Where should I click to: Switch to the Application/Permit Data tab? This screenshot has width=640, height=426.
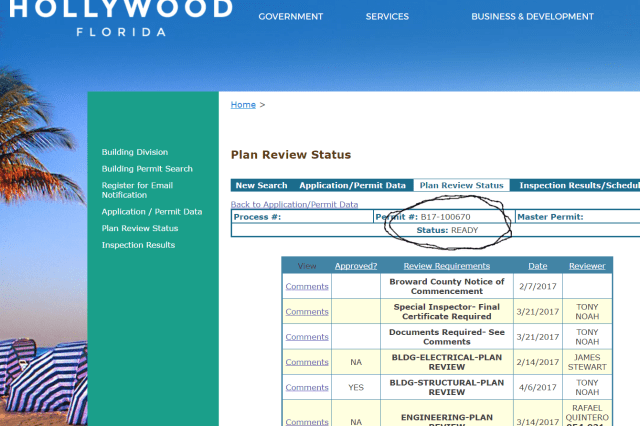coord(353,185)
